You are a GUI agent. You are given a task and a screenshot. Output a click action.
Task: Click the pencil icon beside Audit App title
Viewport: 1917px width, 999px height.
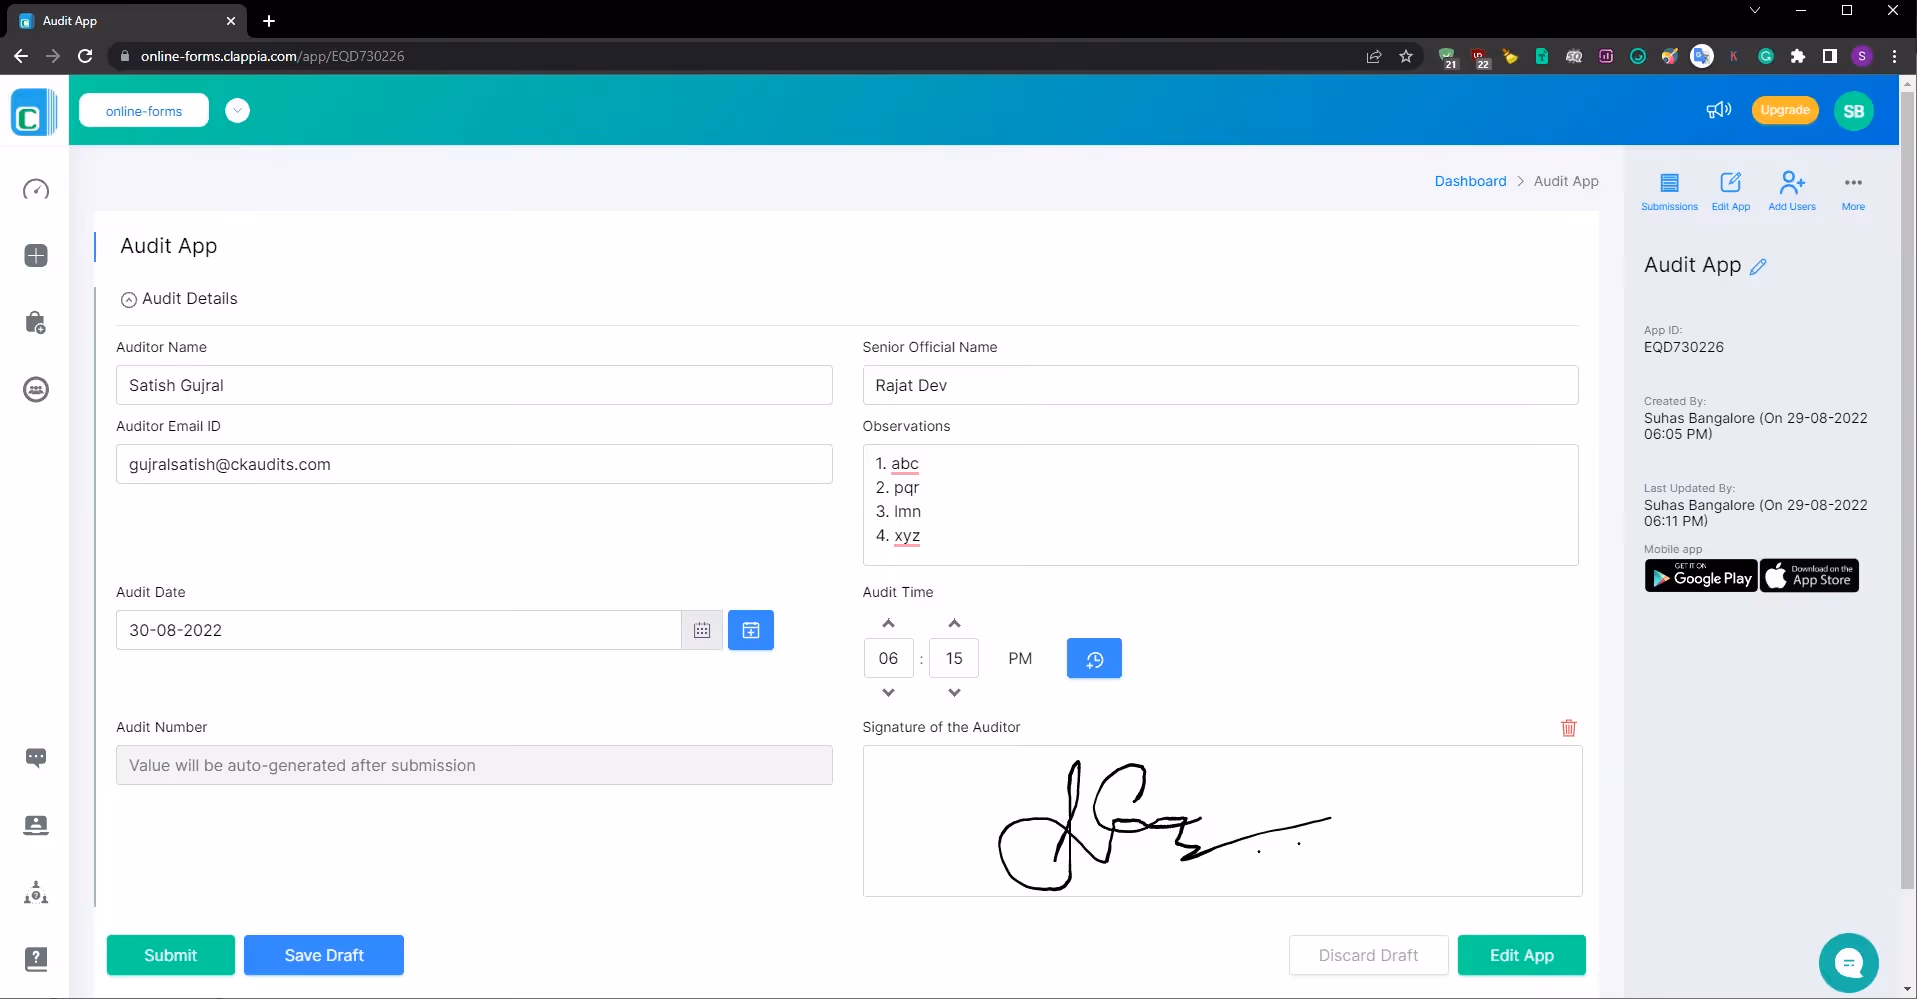coord(1759,266)
